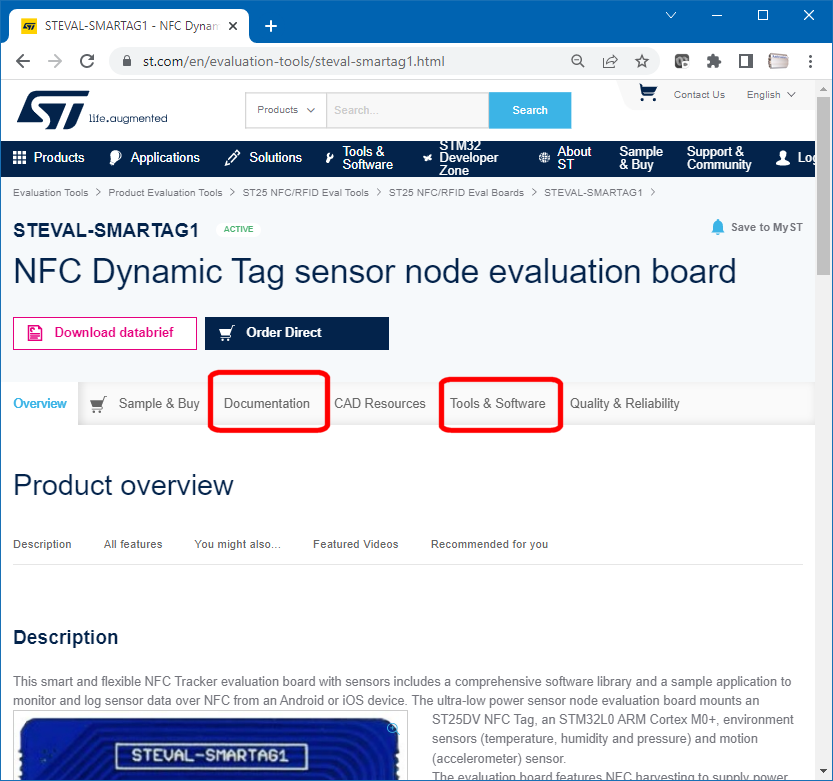Viewport: 833px width, 781px height.
Task: Click the browser back arrow
Action: tap(23, 62)
